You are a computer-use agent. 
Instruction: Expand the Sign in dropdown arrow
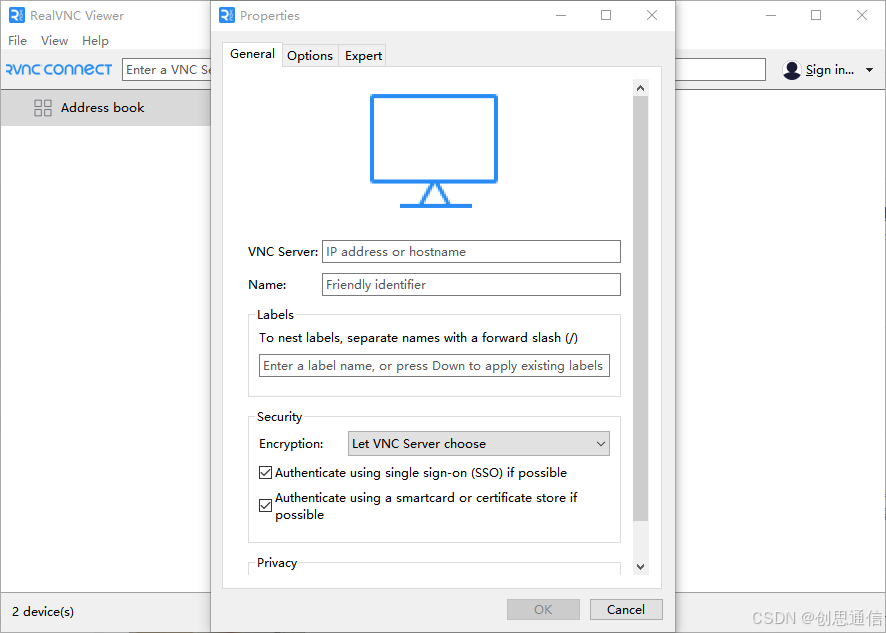870,70
